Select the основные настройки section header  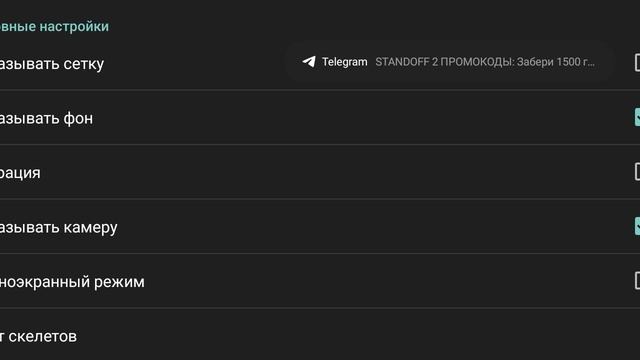54,27
